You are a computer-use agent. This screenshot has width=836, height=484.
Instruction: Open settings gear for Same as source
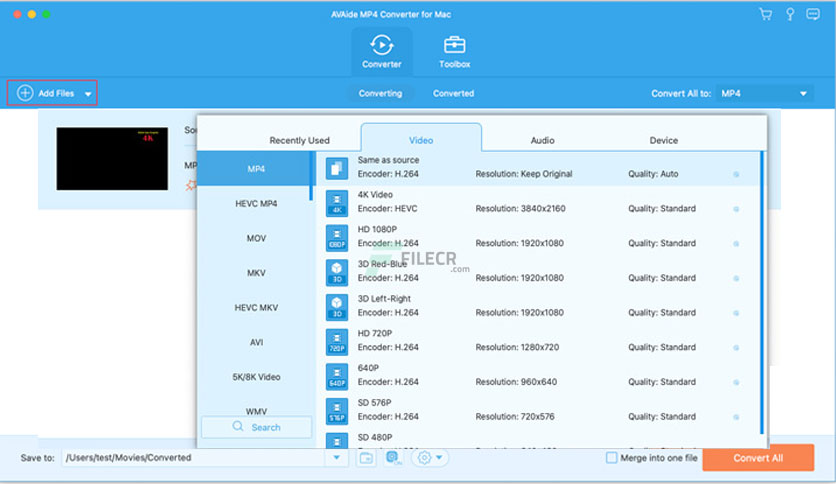click(736, 174)
